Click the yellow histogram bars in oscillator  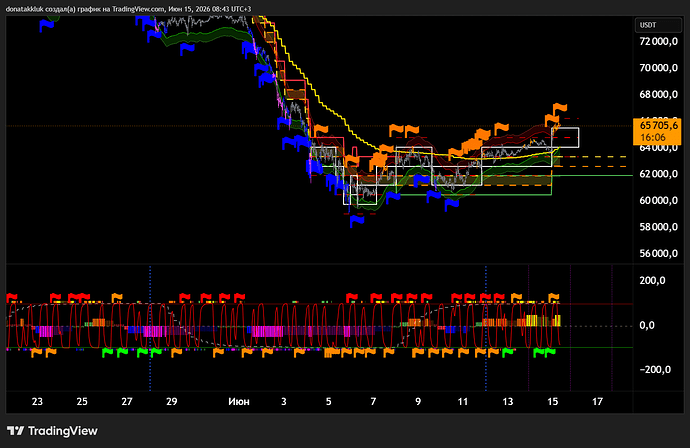[x=532, y=320]
